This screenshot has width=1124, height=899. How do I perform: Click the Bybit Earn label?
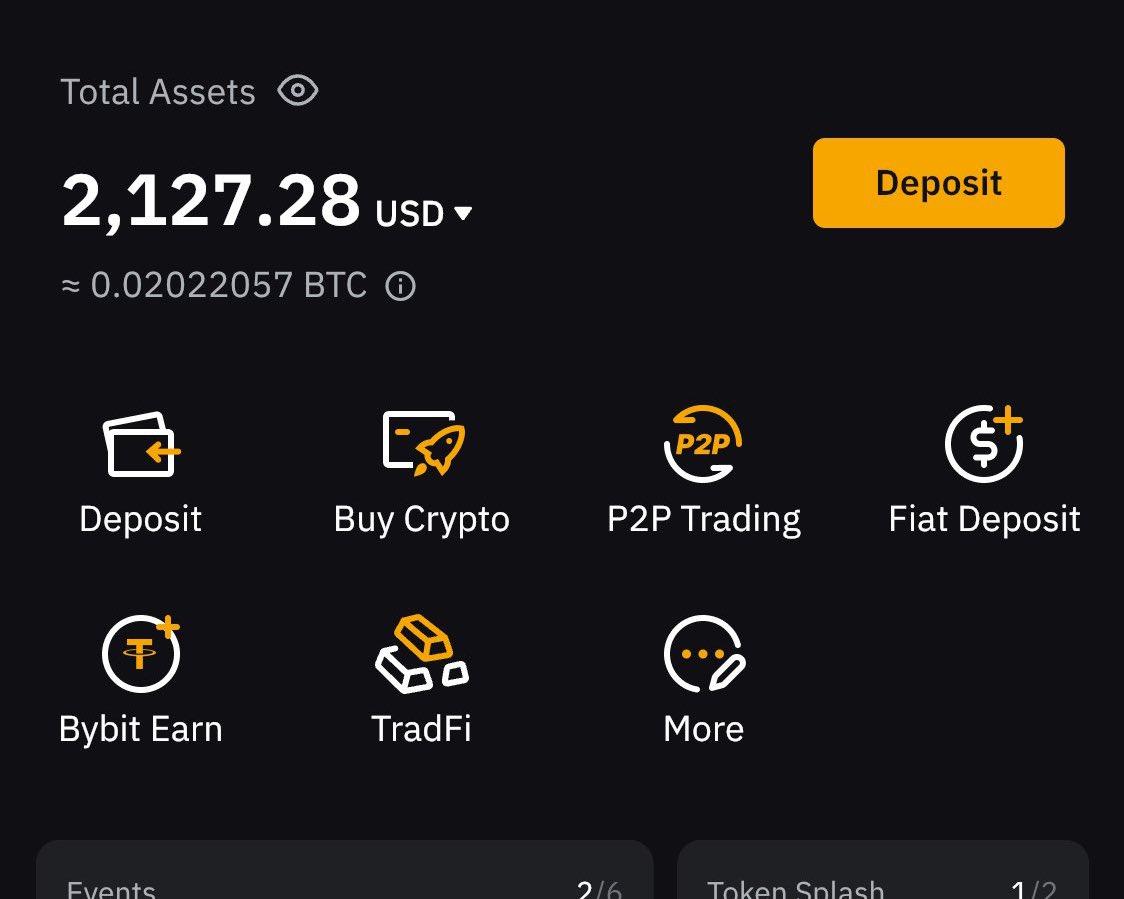141,729
